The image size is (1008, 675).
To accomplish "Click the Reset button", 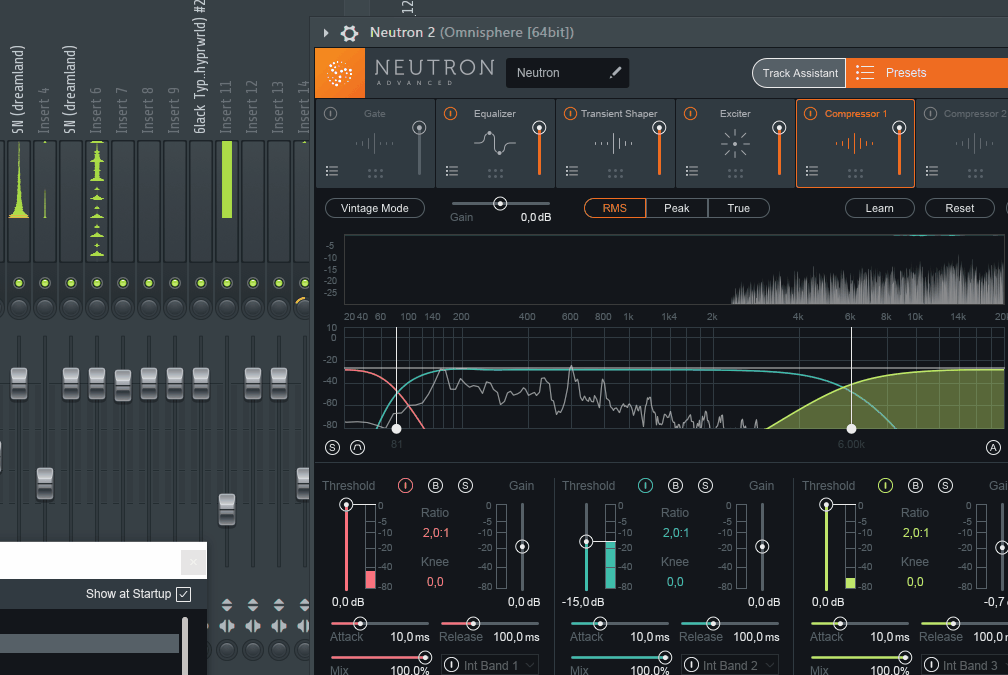I will click(x=959, y=208).
